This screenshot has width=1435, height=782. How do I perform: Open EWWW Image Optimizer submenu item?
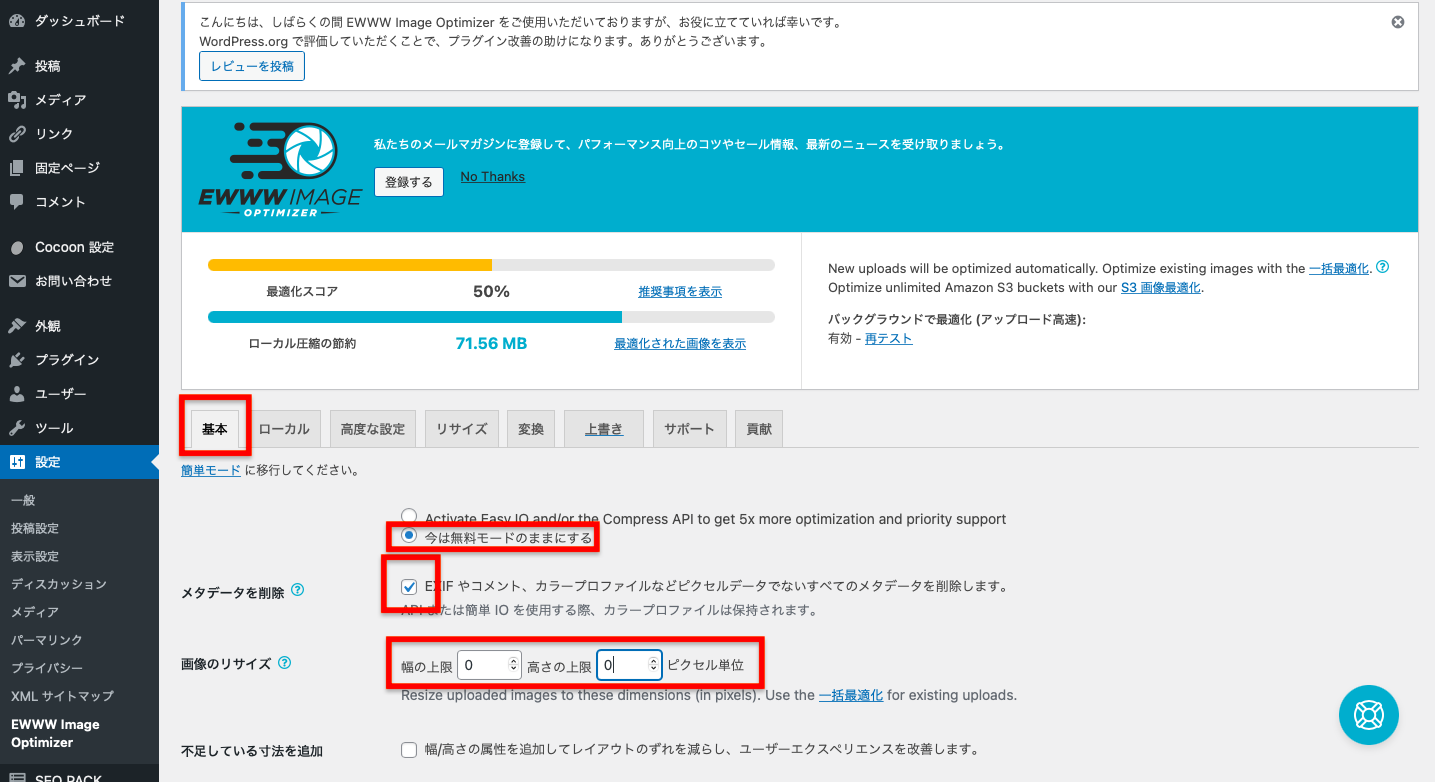55,733
